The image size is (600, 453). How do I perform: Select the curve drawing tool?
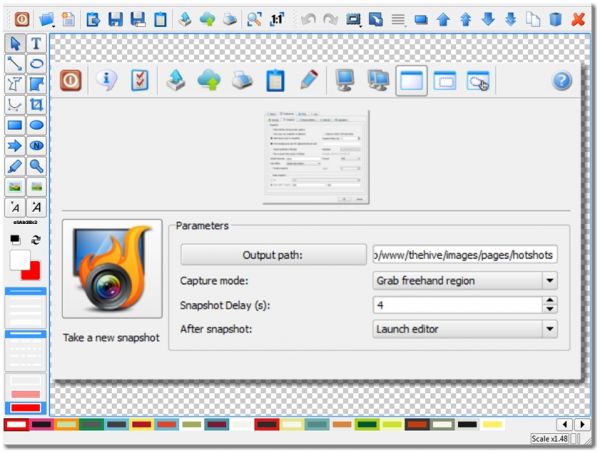(x=15, y=104)
